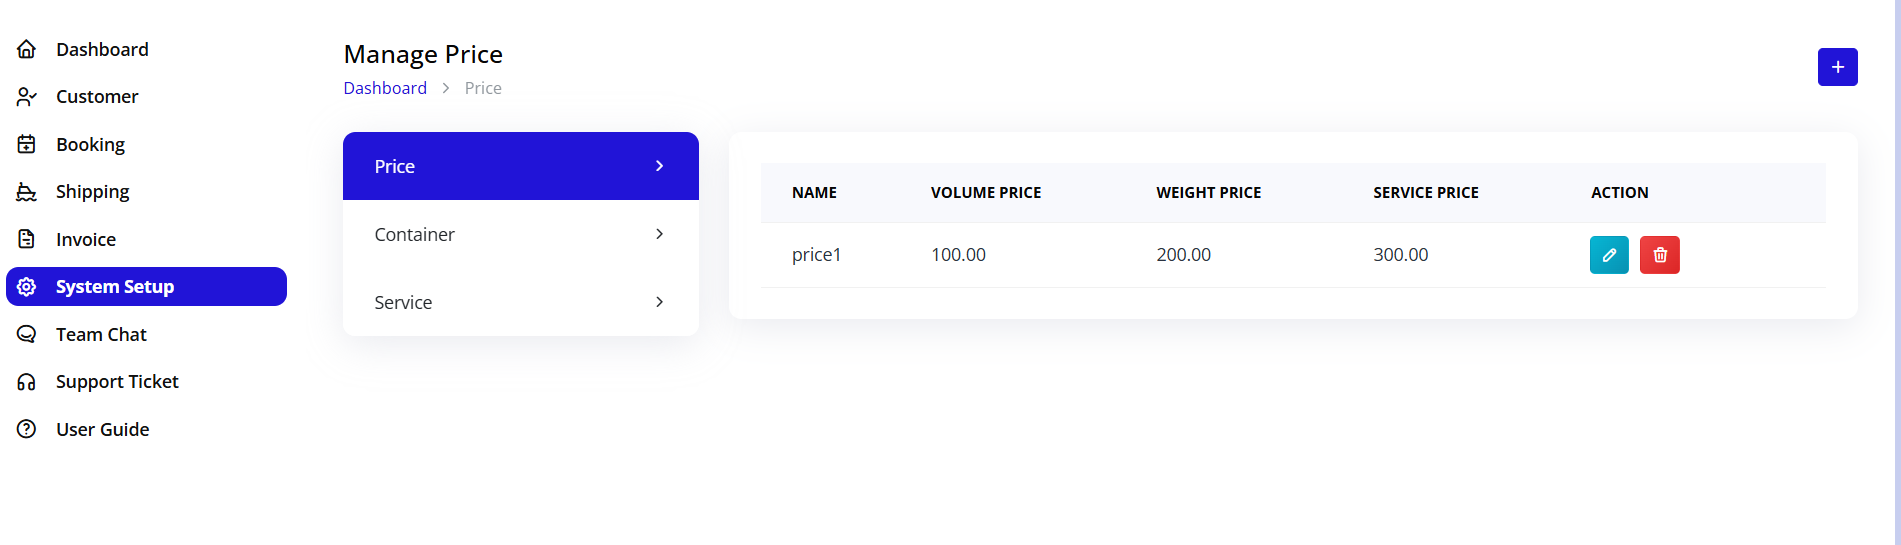Click the Invoice document icon
1901x545 pixels.
(27, 239)
